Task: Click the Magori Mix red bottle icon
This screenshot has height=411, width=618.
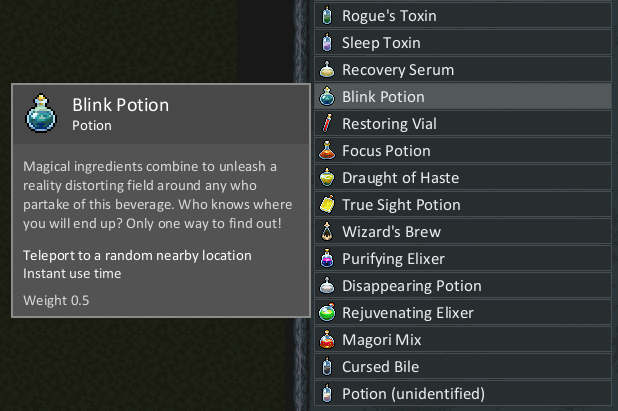Action: pyautogui.click(x=327, y=340)
